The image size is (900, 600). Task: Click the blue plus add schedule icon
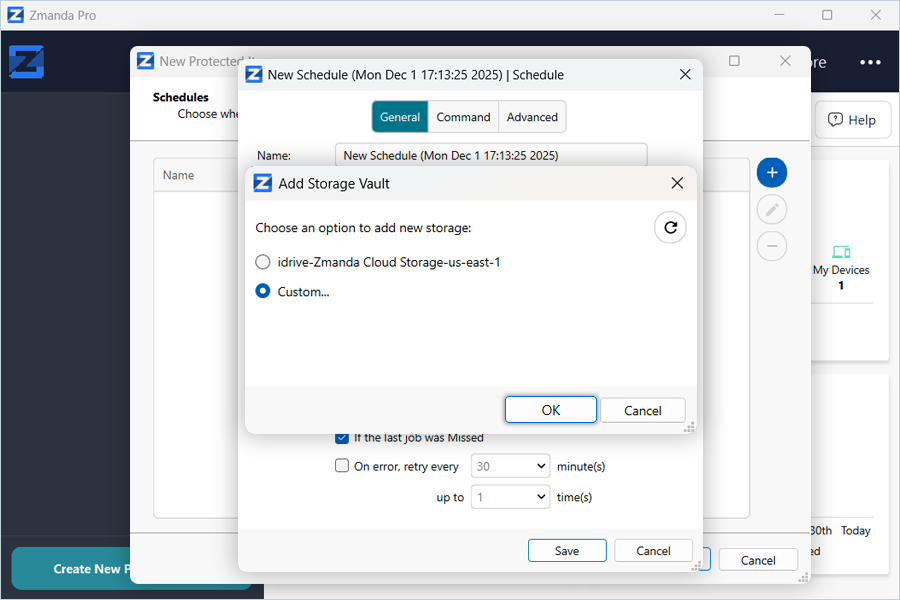[771, 173]
